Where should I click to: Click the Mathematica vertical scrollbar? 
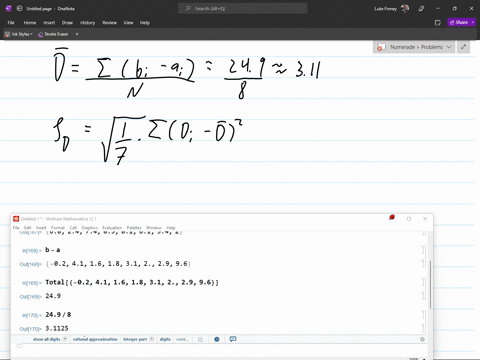430,284
